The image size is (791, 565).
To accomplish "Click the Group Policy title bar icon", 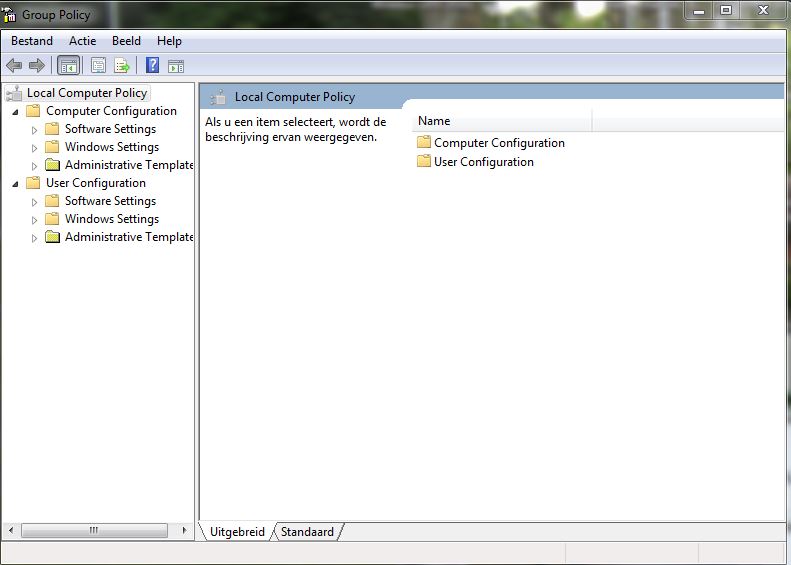I will tap(9, 15).
